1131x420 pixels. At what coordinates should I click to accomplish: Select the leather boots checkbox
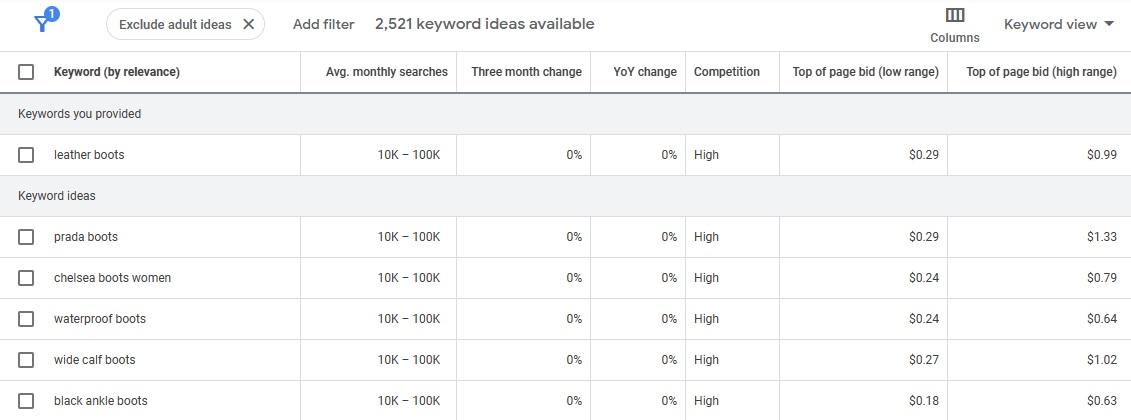(26, 155)
